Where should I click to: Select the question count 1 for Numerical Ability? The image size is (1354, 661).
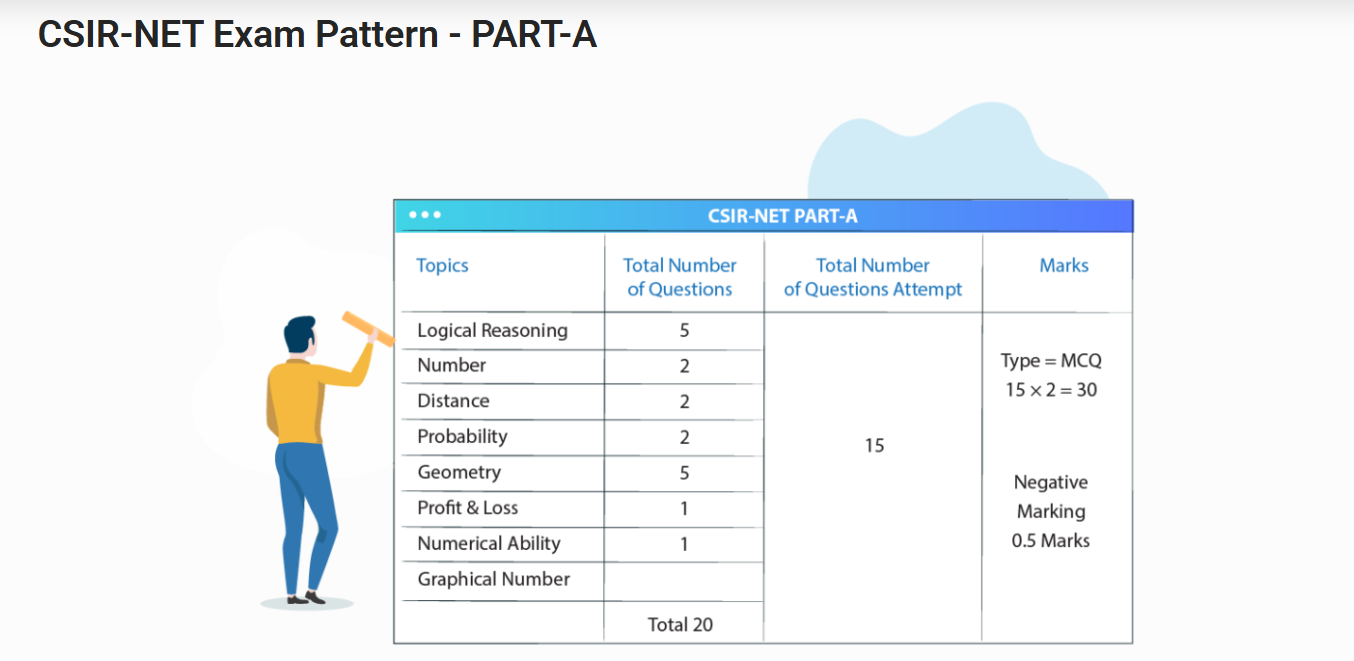(685, 544)
